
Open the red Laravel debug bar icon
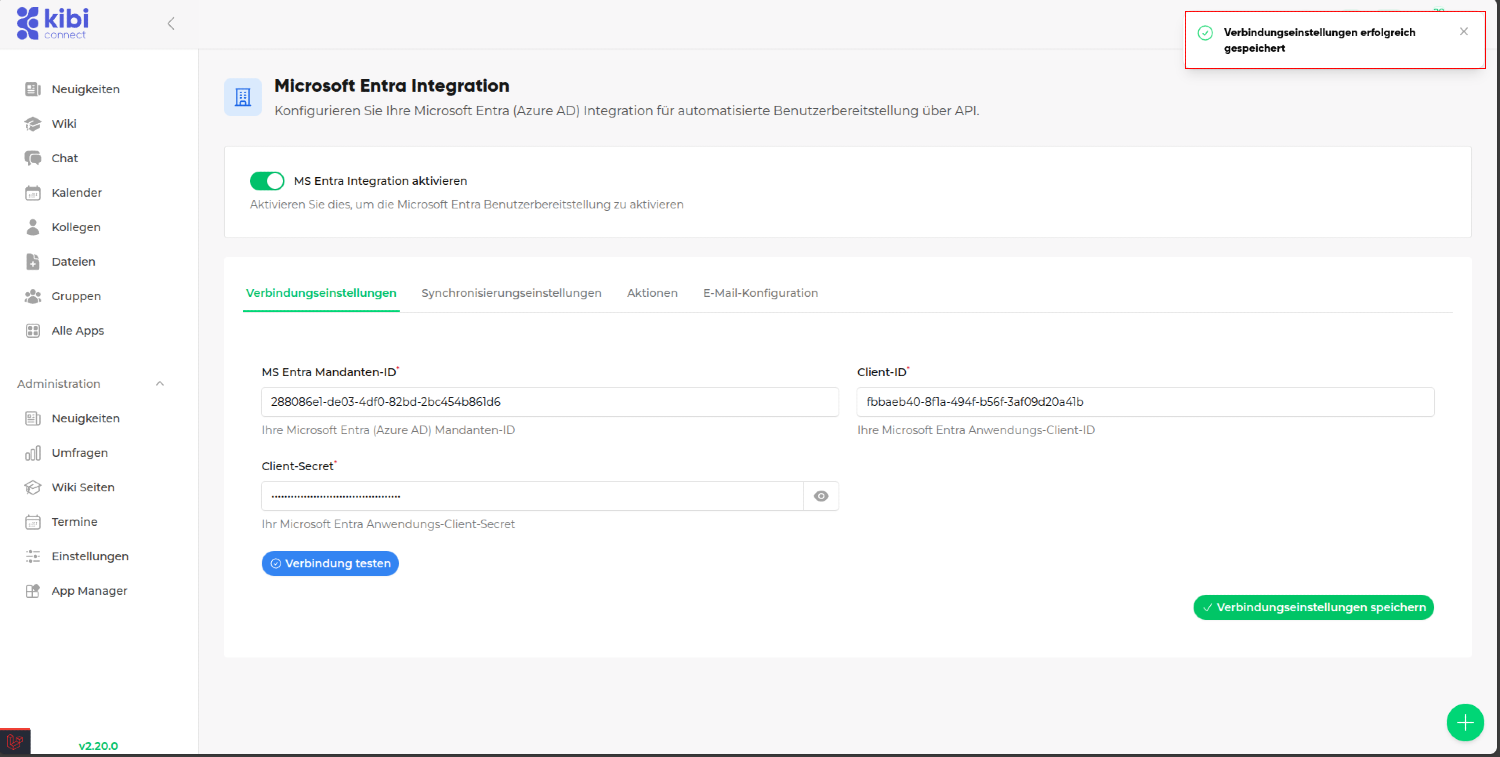point(15,742)
